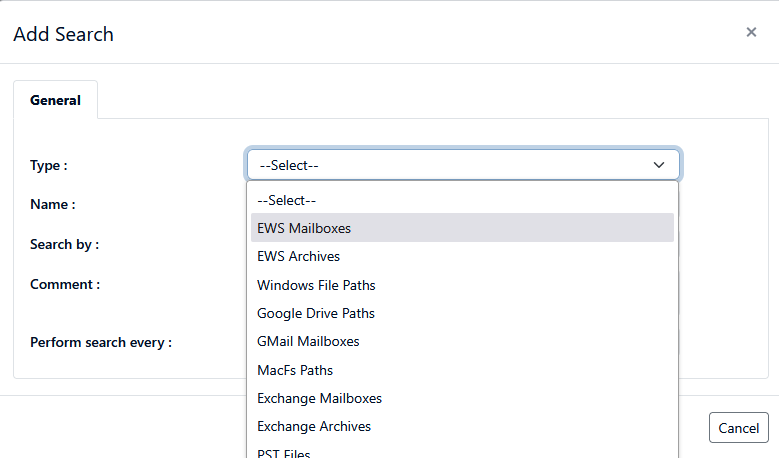Choose the --Select-- placeholder option in the list
This screenshot has width=779, height=458.
[x=286, y=200]
